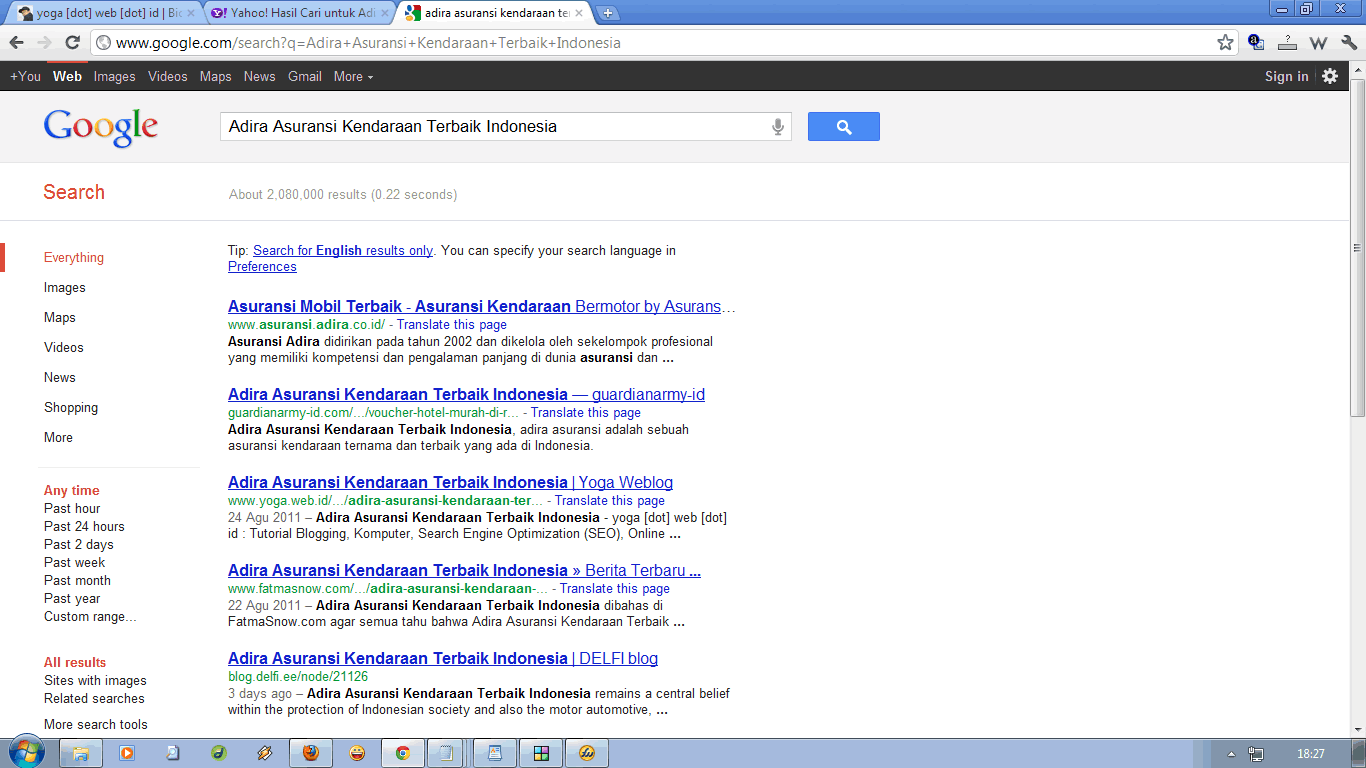
Task: Open the Preferences link
Action: pos(262,266)
